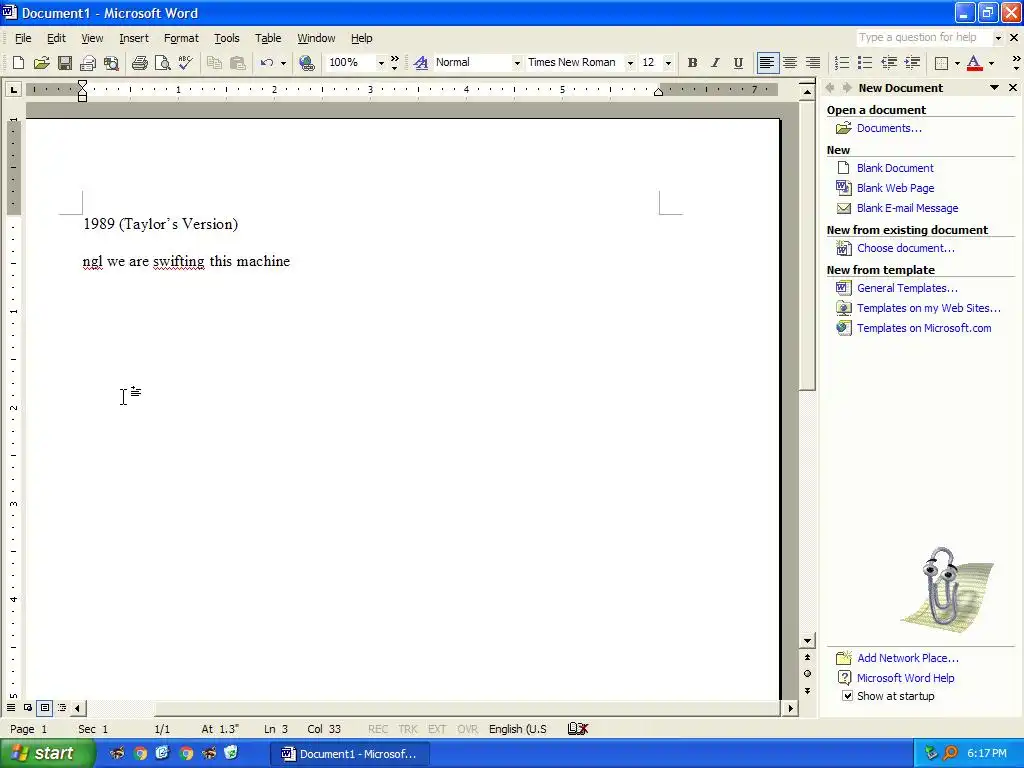Click the horizontal scrollbar right arrow
Viewport: 1024px width, 768px height.
coord(791,708)
